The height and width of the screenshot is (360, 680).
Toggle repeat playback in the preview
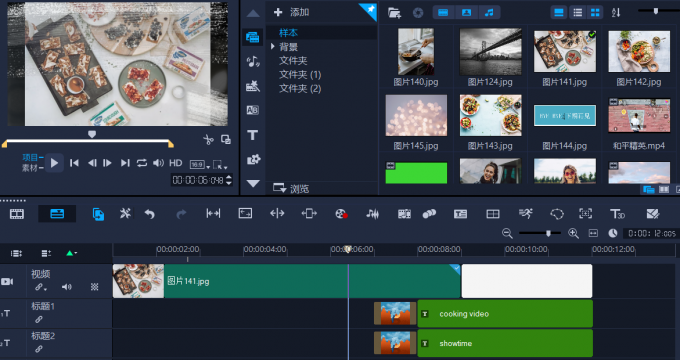click(x=142, y=163)
